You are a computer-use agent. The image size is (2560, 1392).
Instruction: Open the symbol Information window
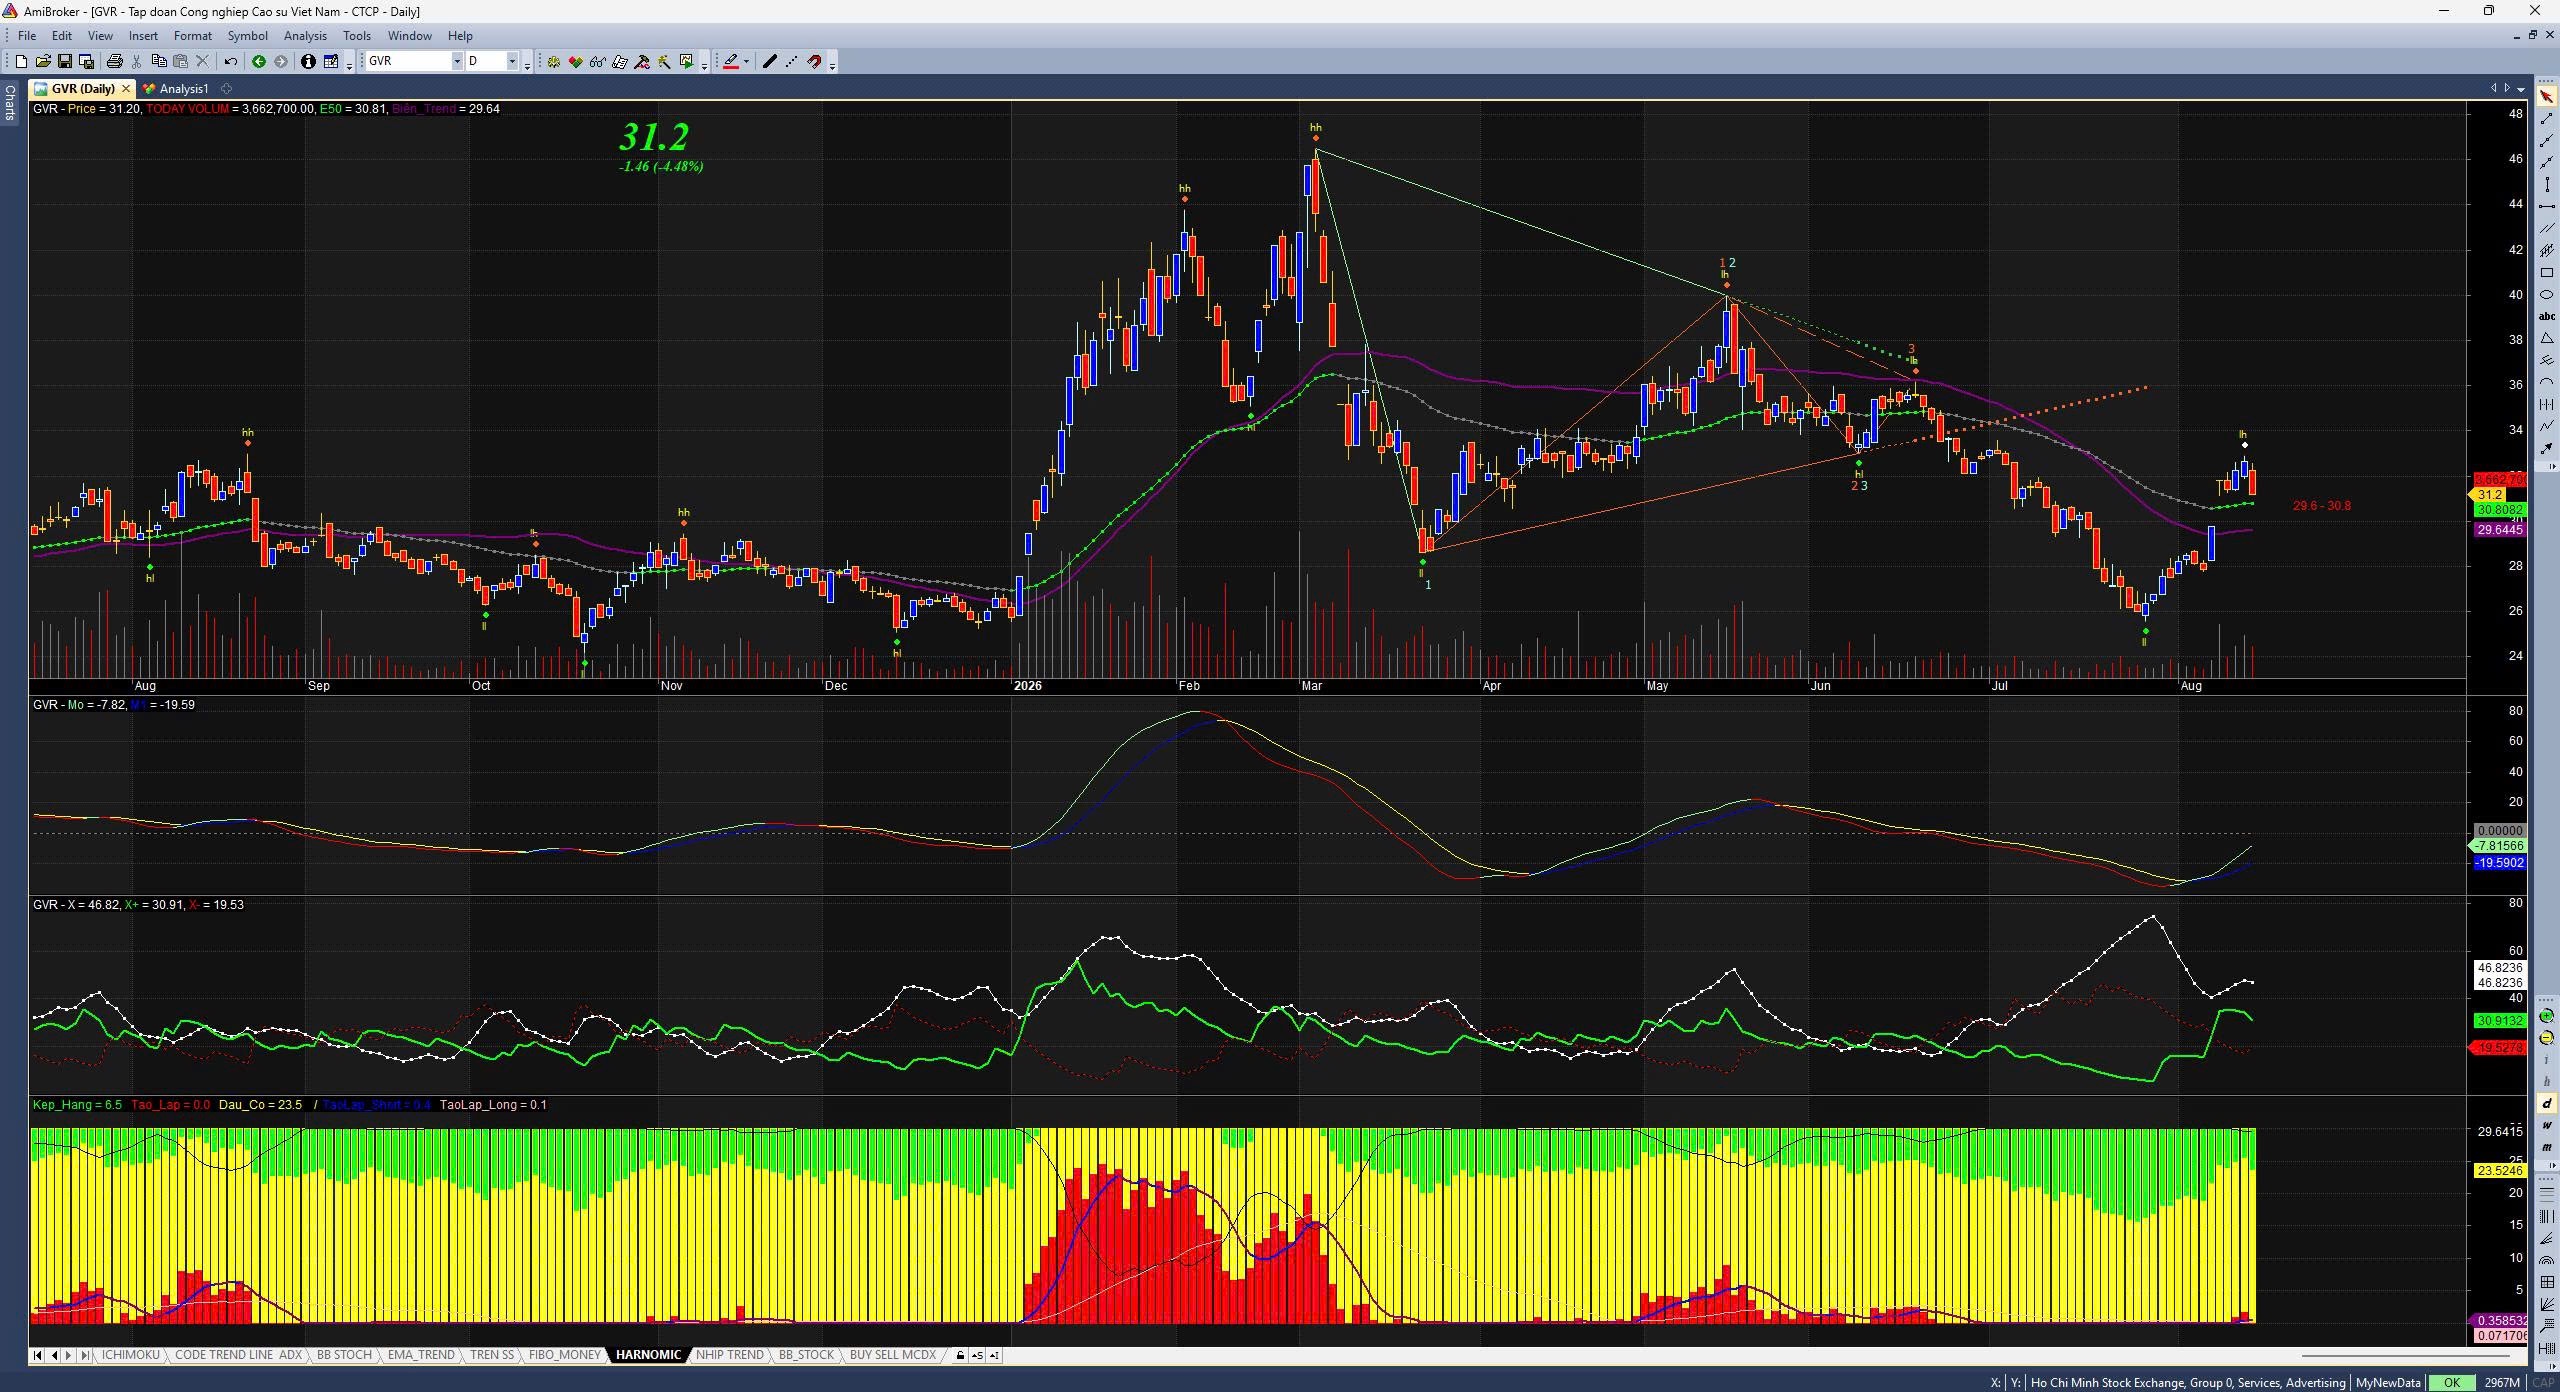(308, 62)
